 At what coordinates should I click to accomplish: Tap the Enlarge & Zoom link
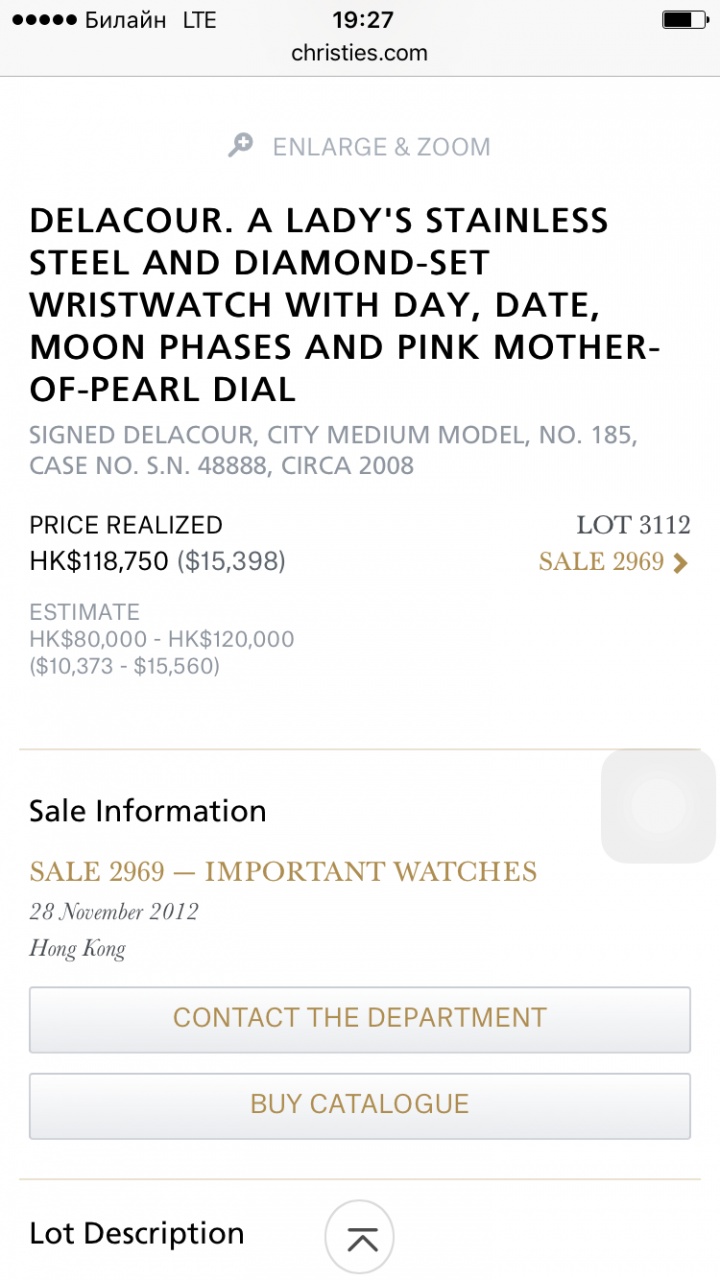pyautogui.click(x=381, y=147)
